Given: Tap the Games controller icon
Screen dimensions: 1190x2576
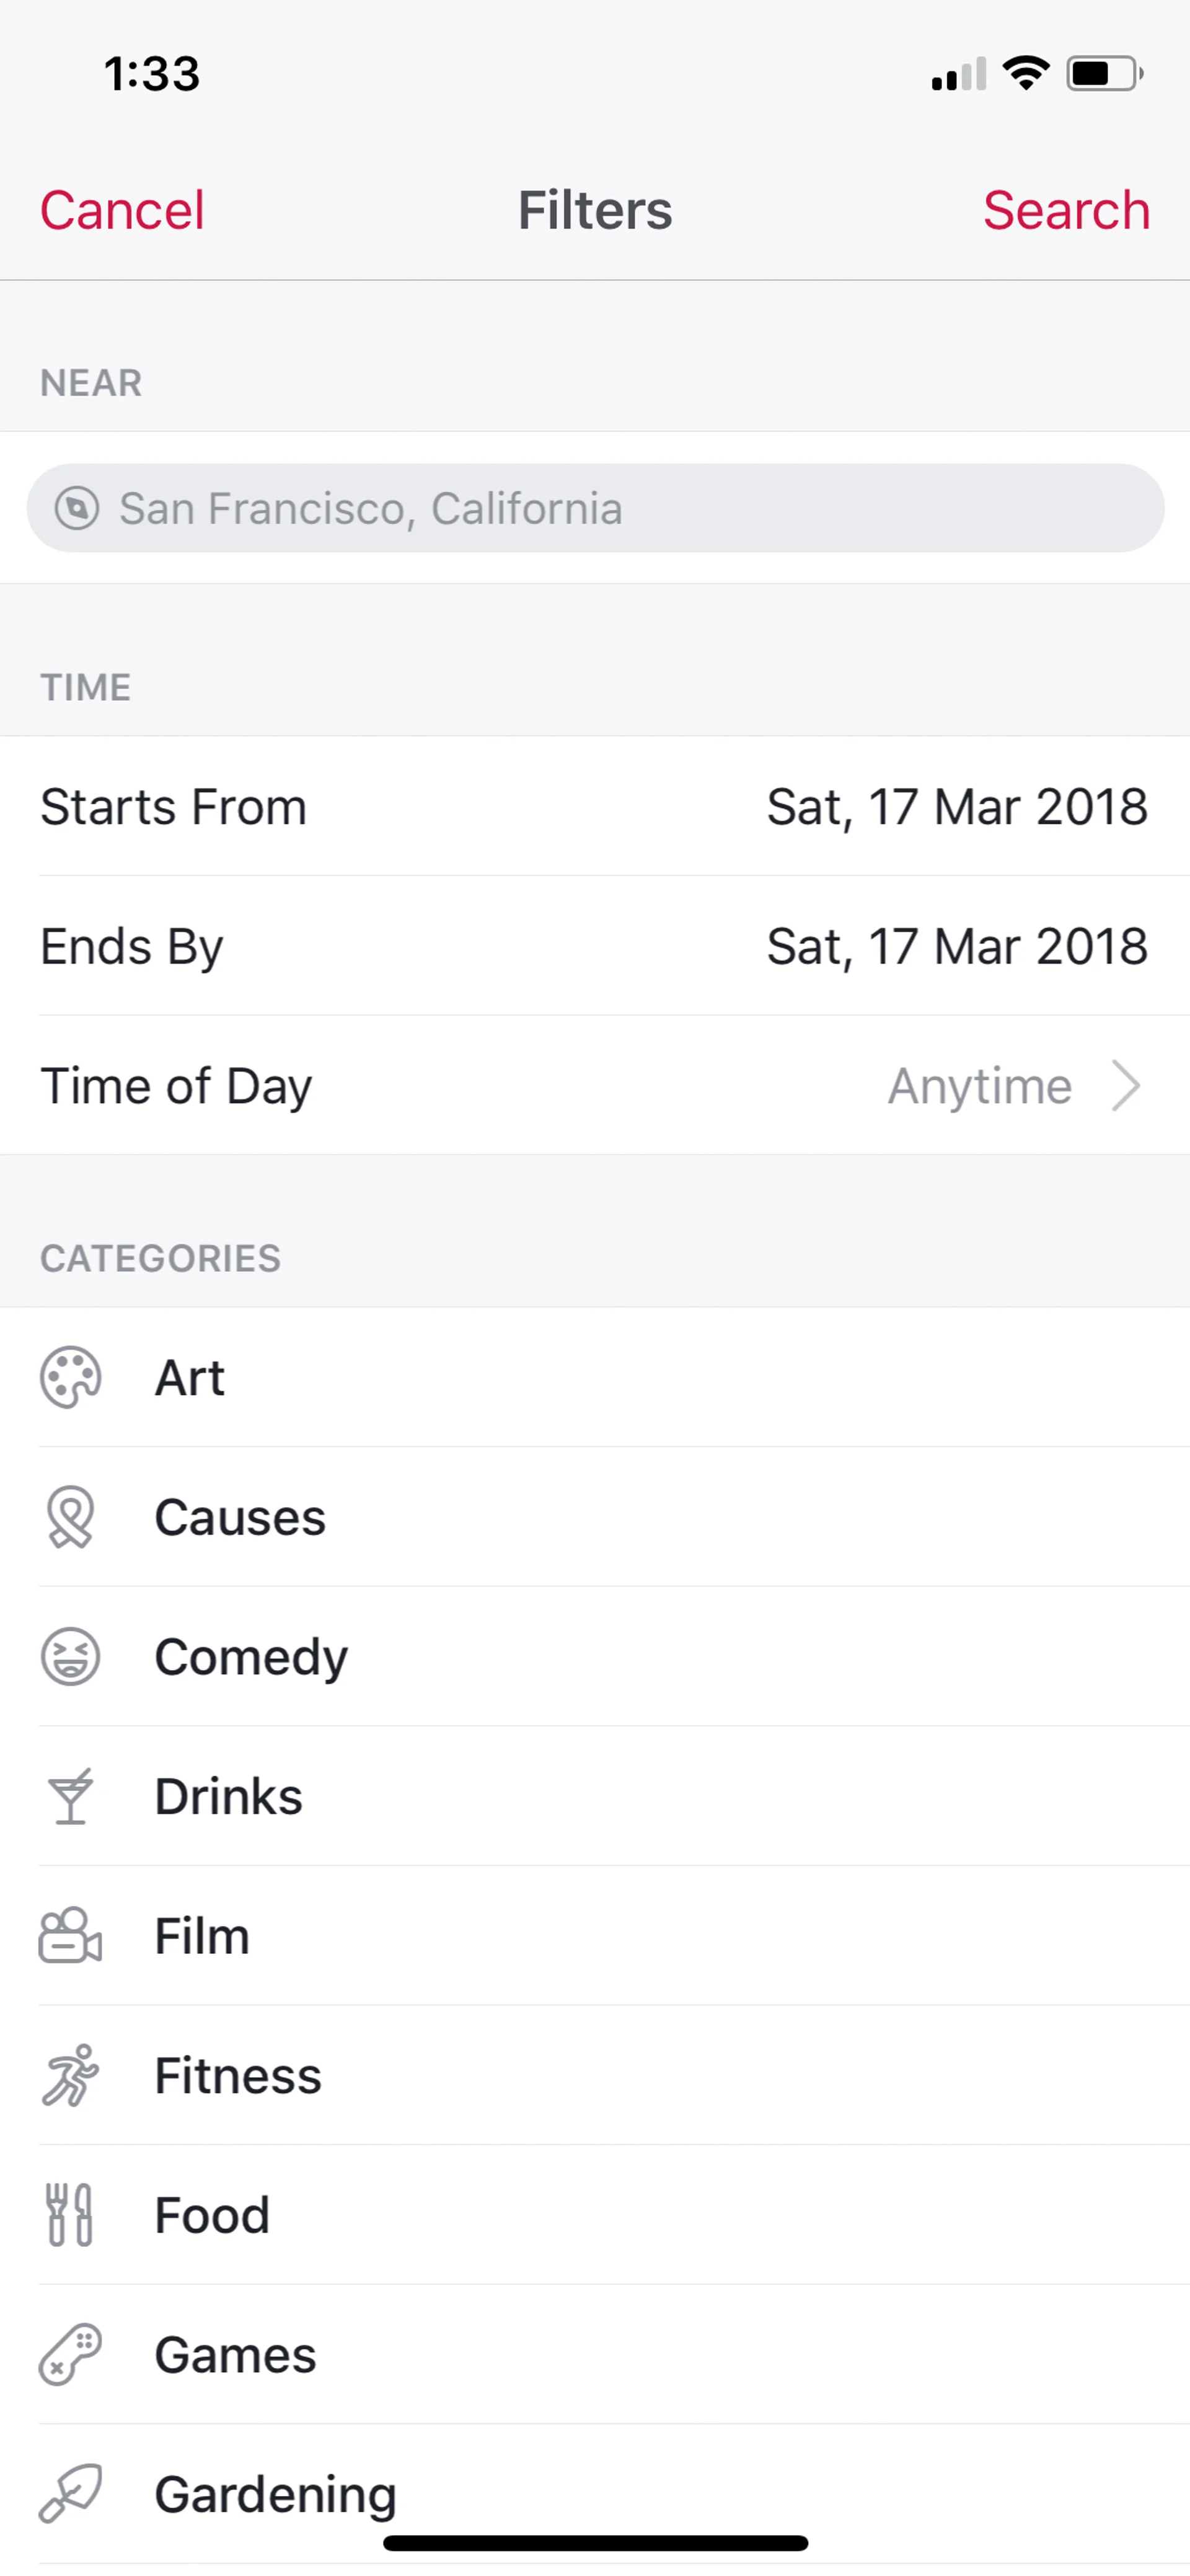Looking at the screenshot, I should pyautogui.click(x=70, y=2355).
